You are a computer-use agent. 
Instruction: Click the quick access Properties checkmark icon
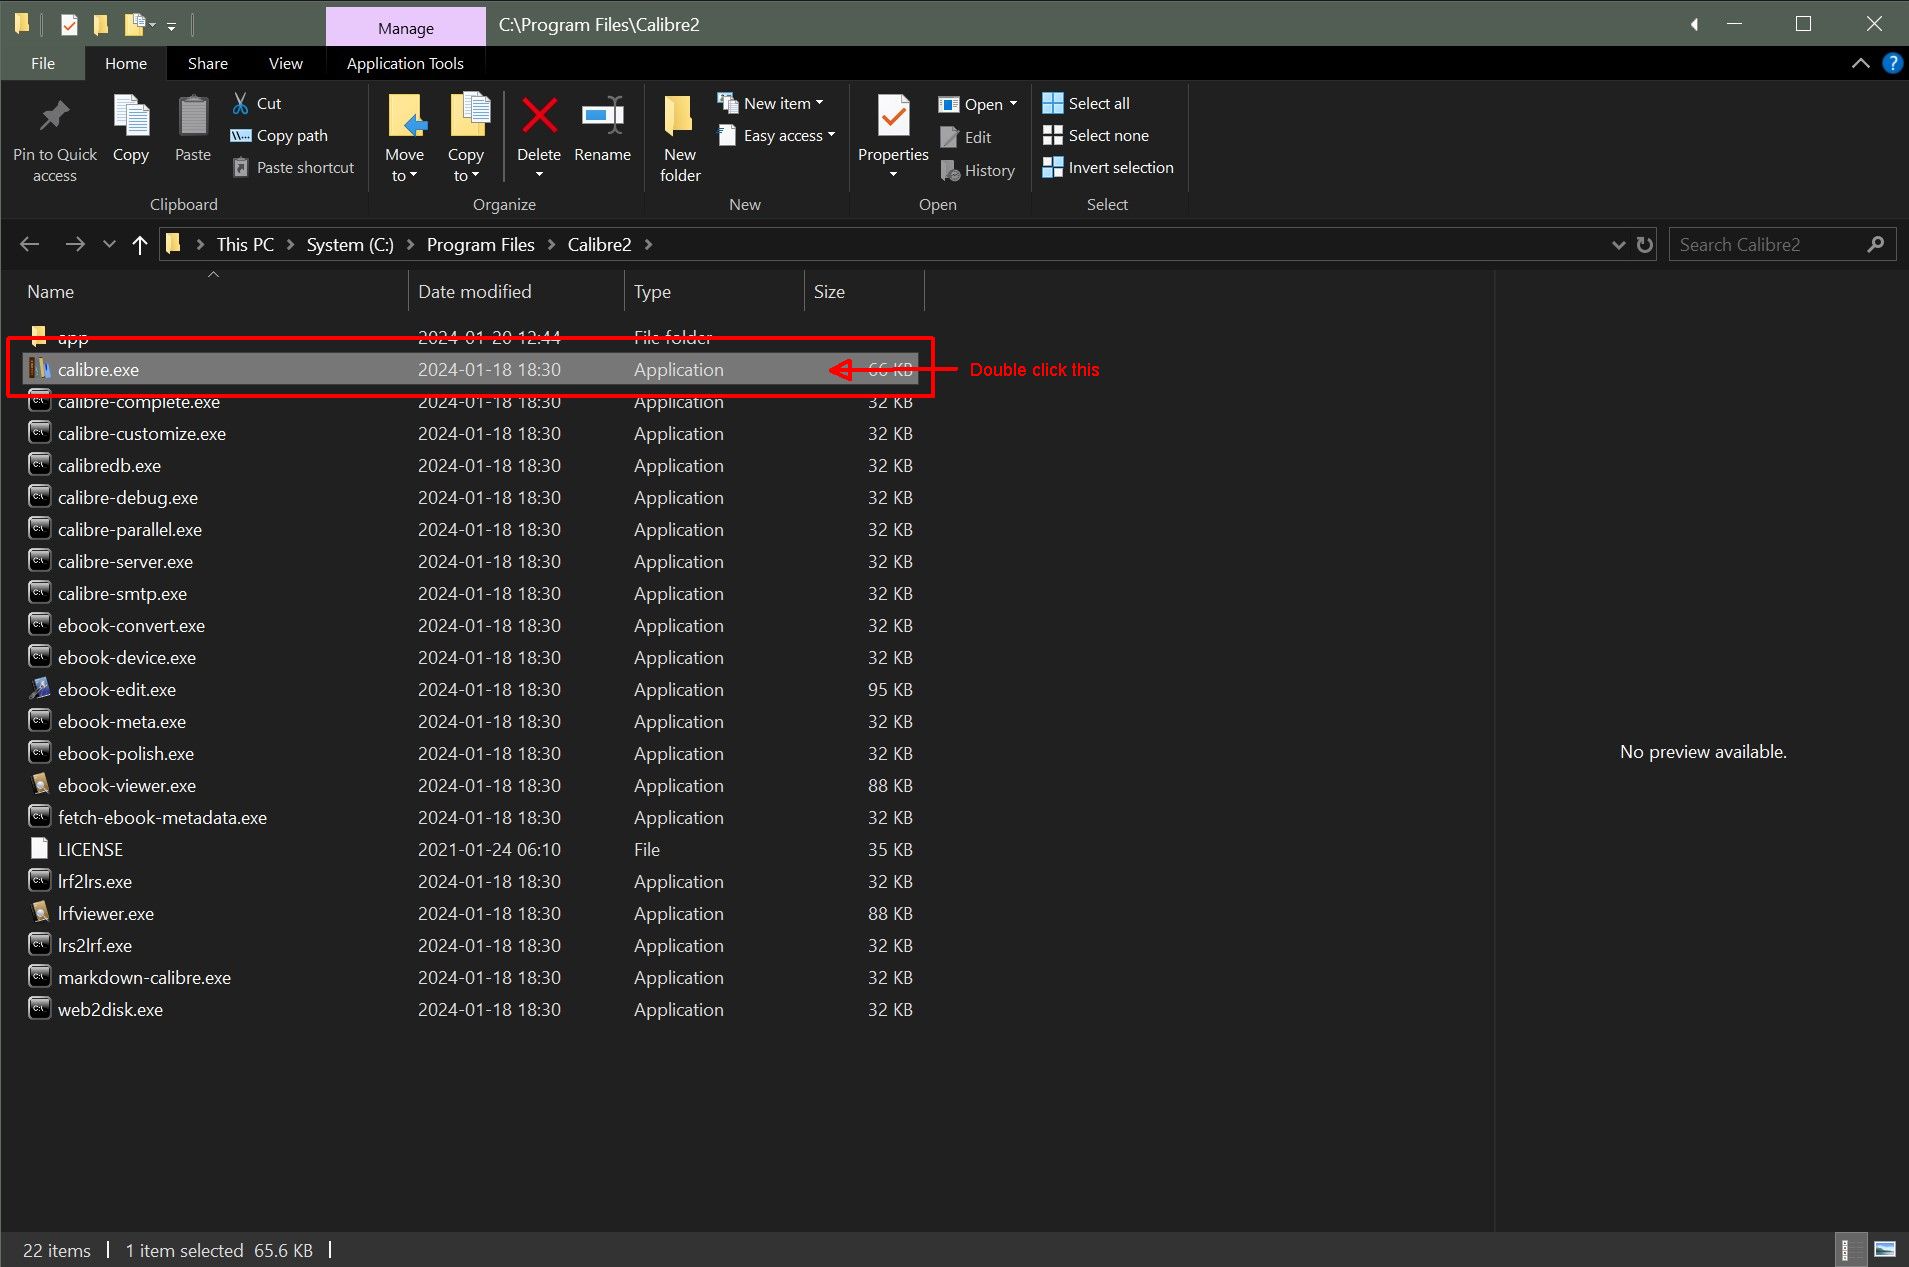pos(69,24)
